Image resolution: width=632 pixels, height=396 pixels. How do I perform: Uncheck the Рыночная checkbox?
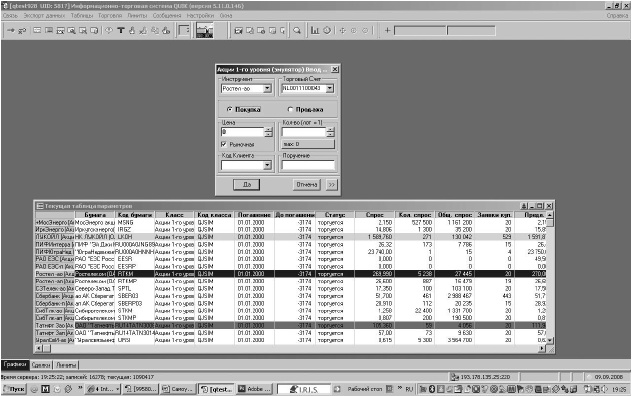pos(224,144)
